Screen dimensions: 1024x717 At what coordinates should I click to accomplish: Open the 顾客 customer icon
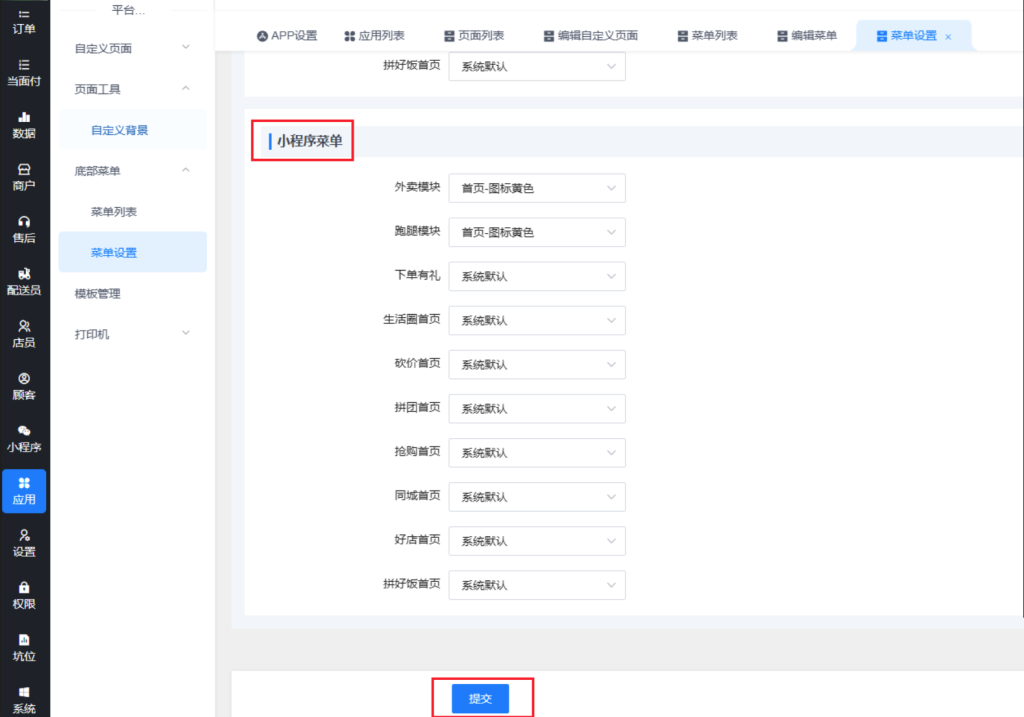[24, 379]
